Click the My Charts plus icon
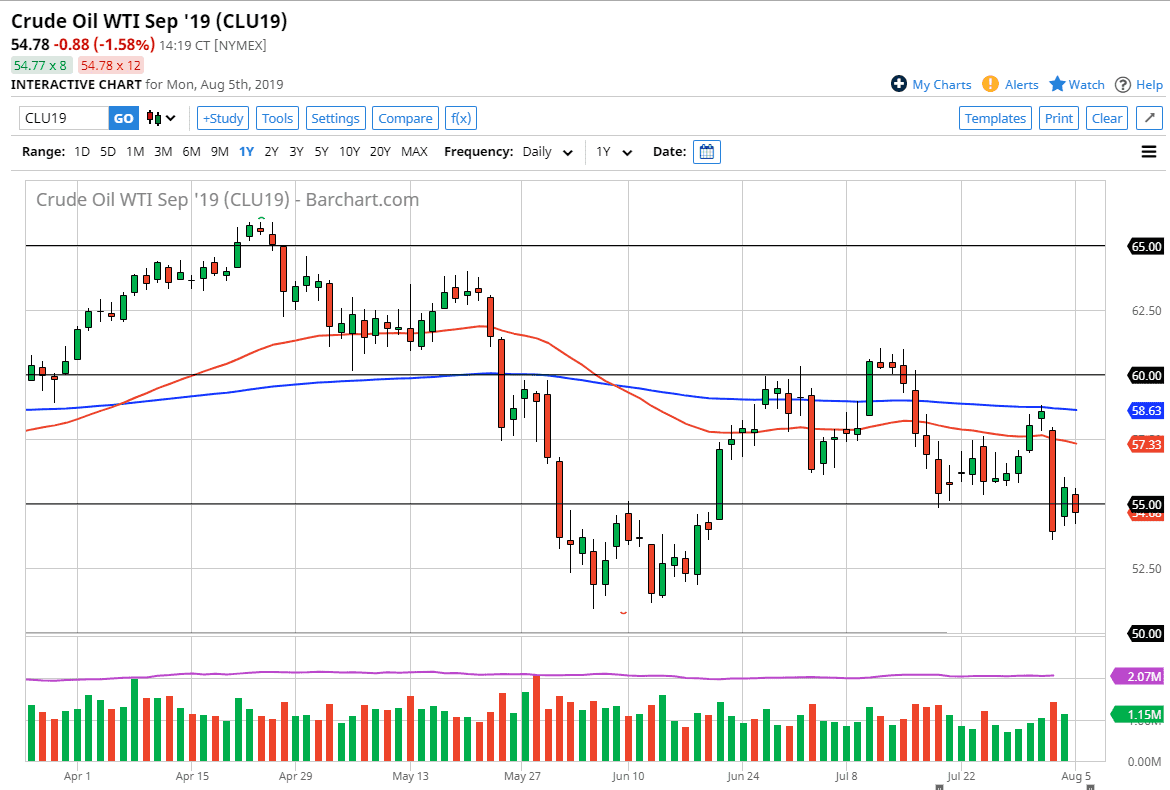The width and height of the screenshot is (1170, 790). [x=898, y=85]
